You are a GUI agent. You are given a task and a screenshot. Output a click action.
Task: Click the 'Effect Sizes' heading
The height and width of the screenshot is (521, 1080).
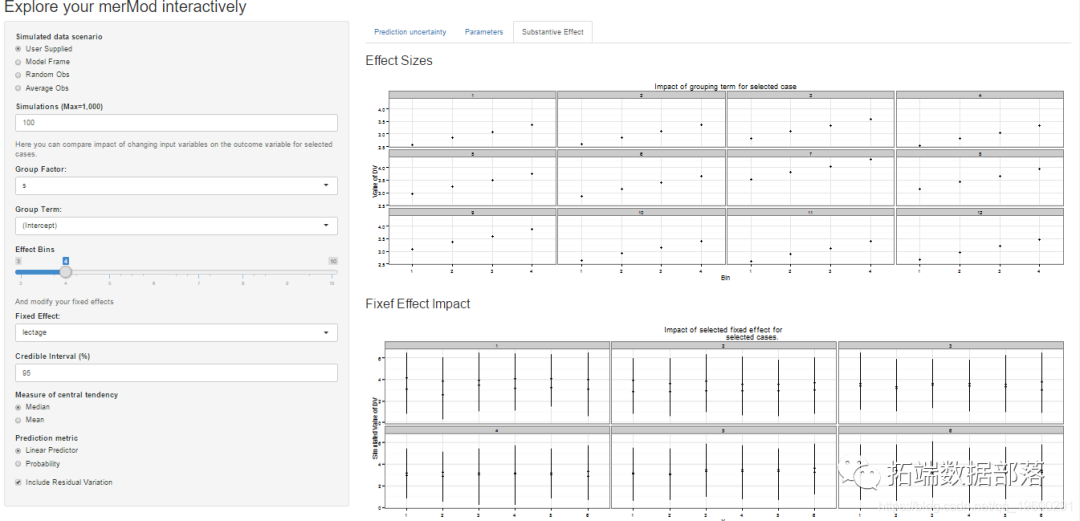[399, 61]
